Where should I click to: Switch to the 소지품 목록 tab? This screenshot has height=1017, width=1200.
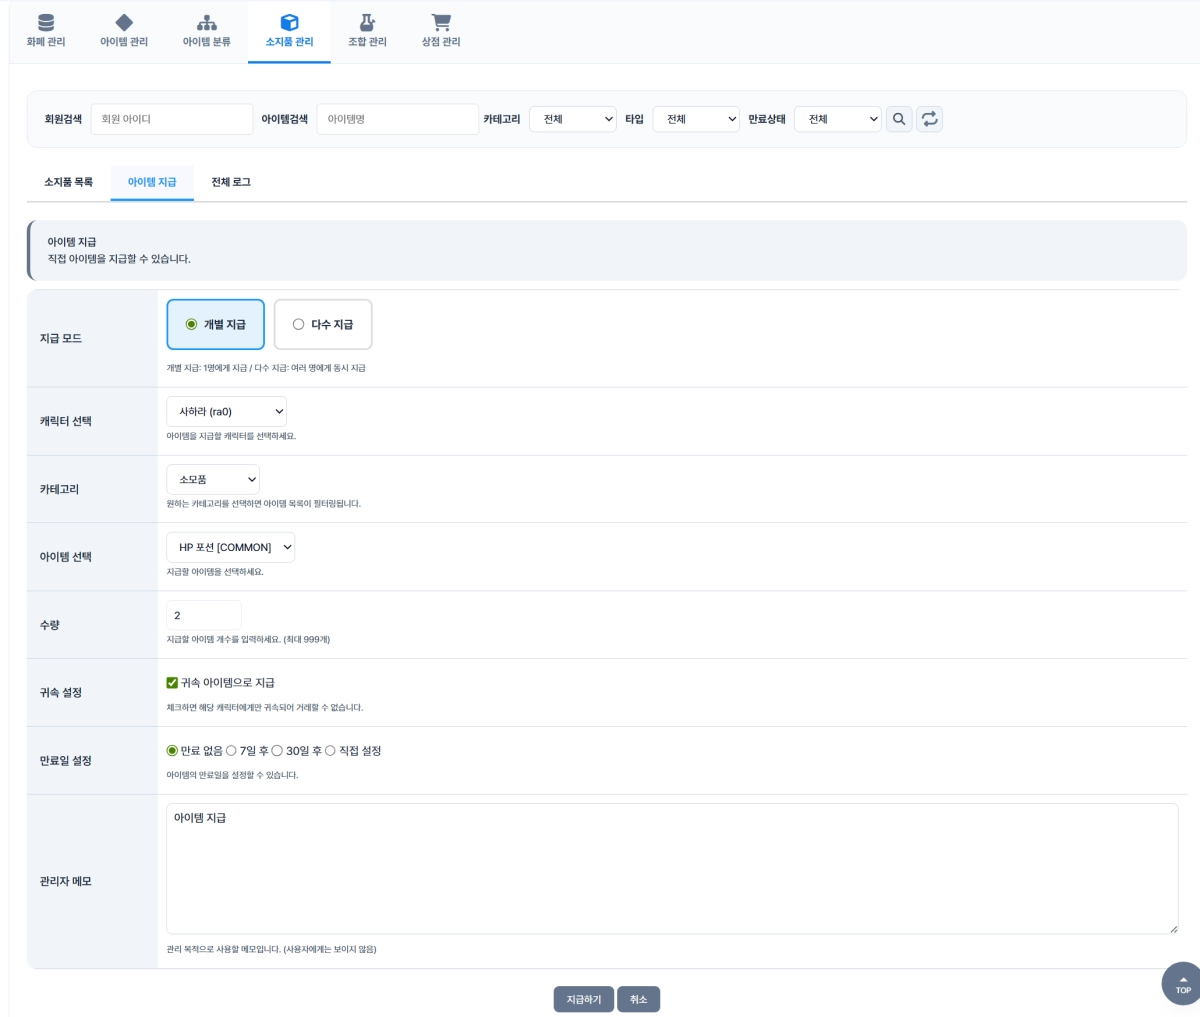tap(68, 182)
